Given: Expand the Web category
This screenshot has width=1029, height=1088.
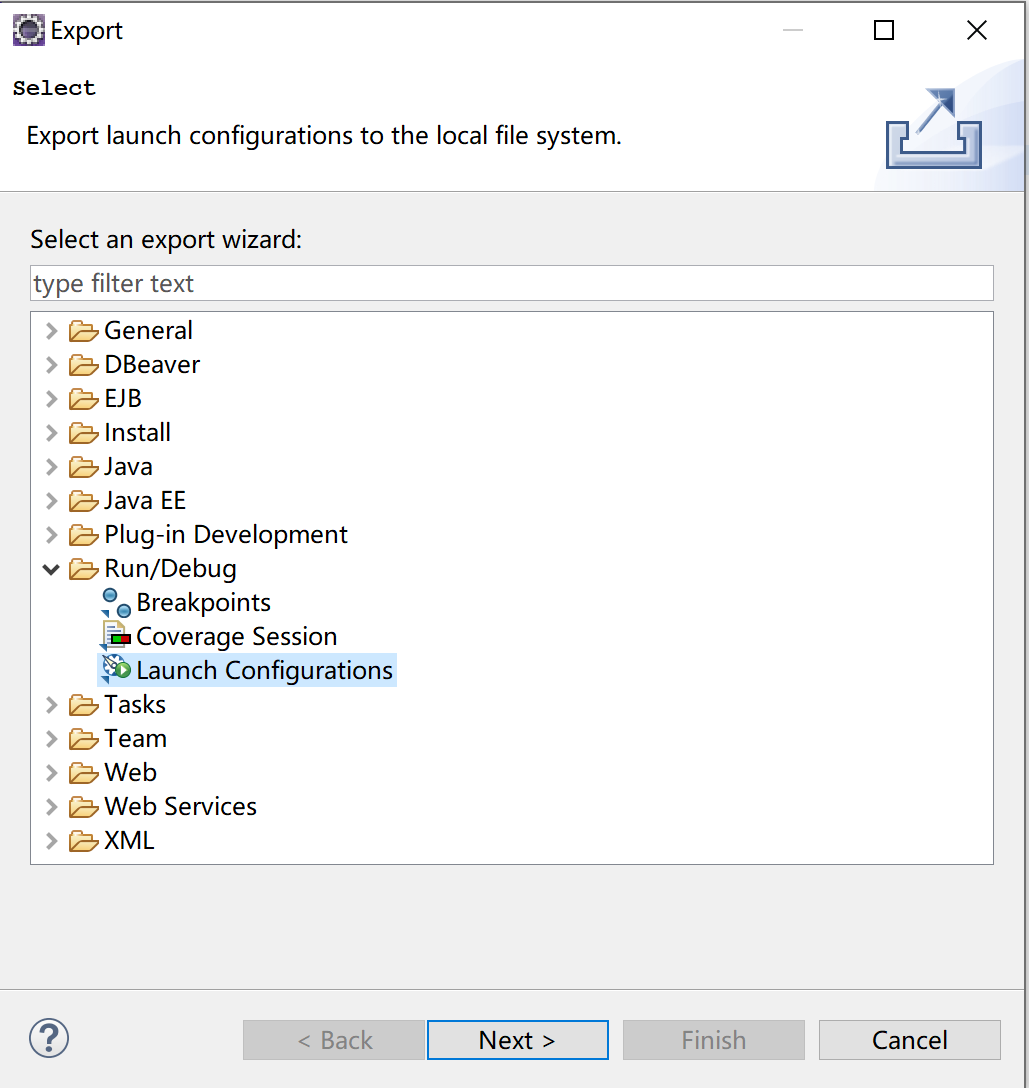Looking at the screenshot, I should coord(51,773).
